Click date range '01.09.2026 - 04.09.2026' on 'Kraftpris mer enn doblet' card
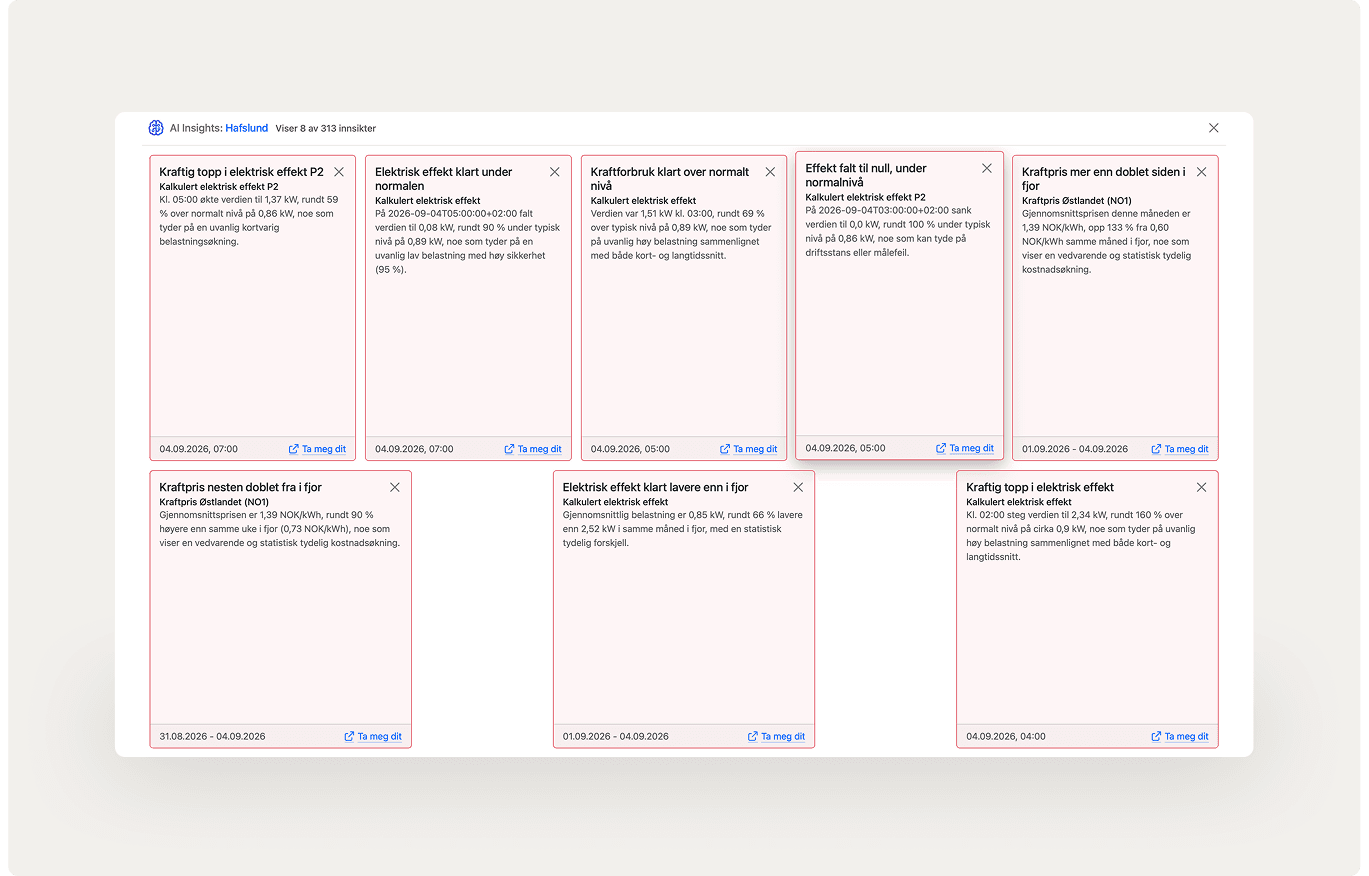Image resolution: width=1369 pixels, height=876 pixels. pyautogui.click(x=1075, y=449)
